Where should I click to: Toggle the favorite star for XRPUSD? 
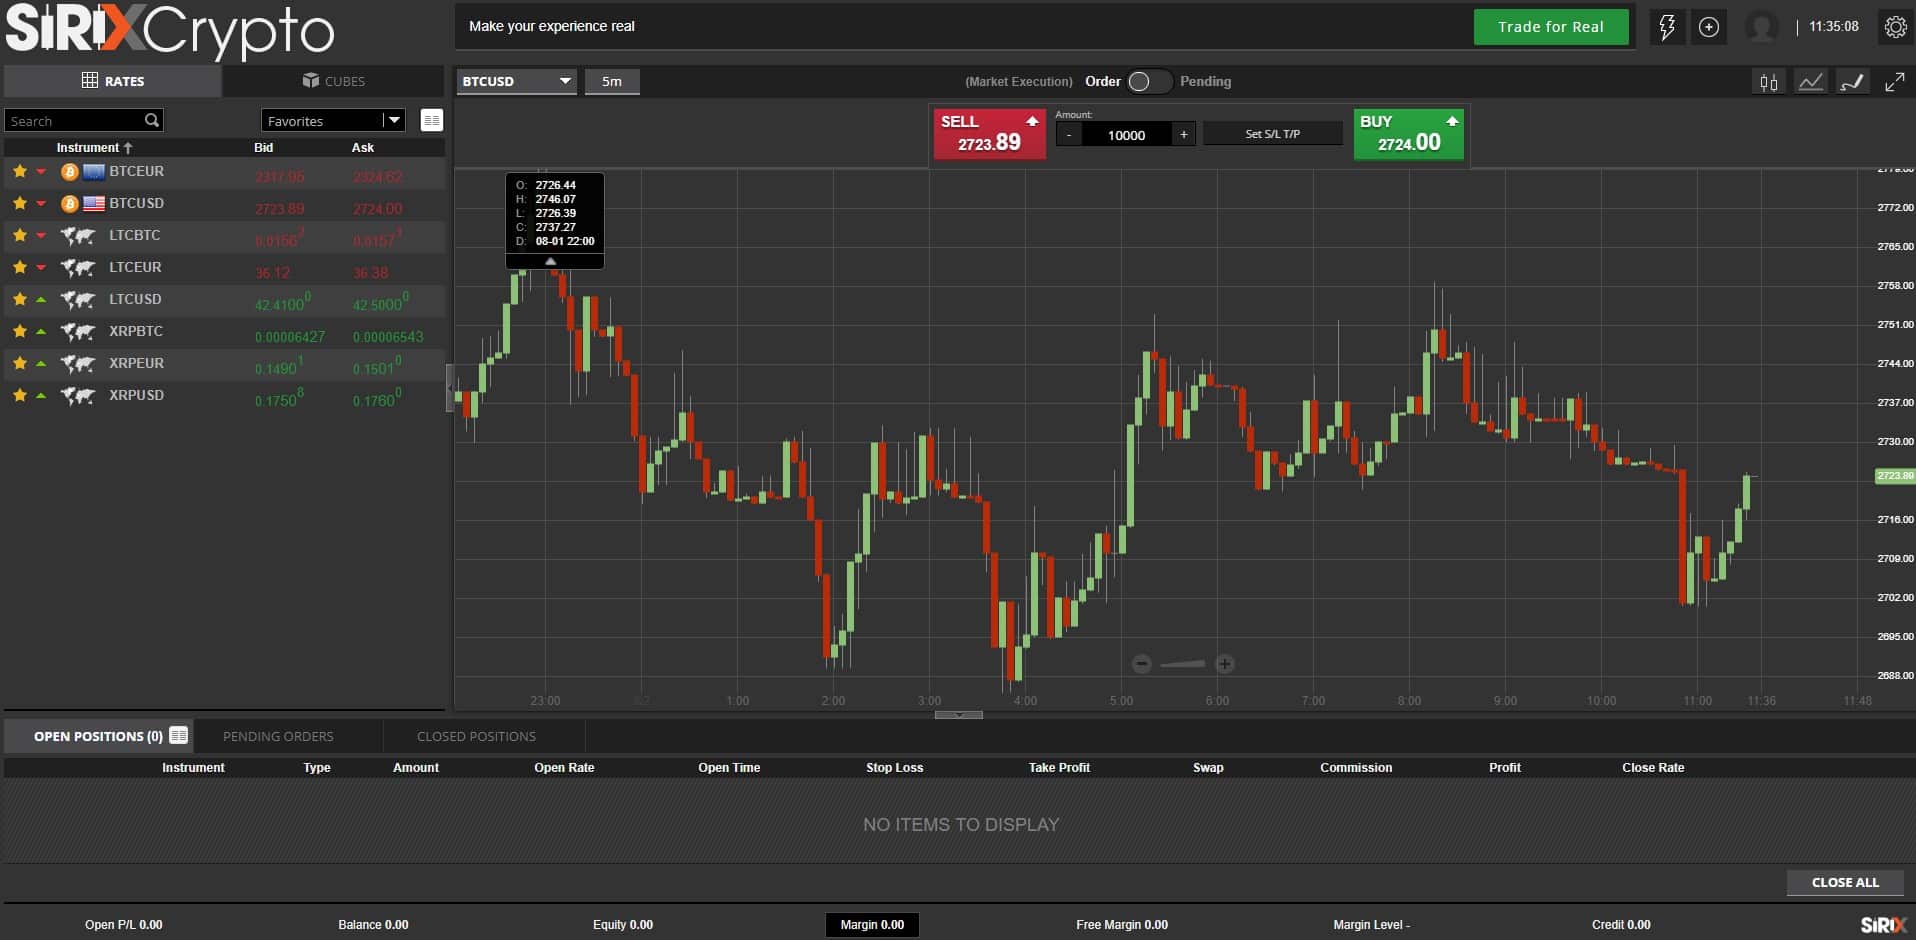coord(19,396)
